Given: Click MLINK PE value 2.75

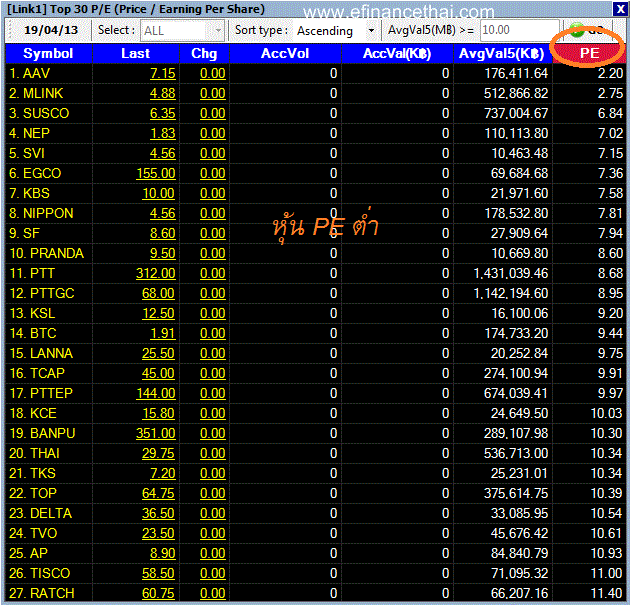Looking at the screenshot, I should coord(610,93).
